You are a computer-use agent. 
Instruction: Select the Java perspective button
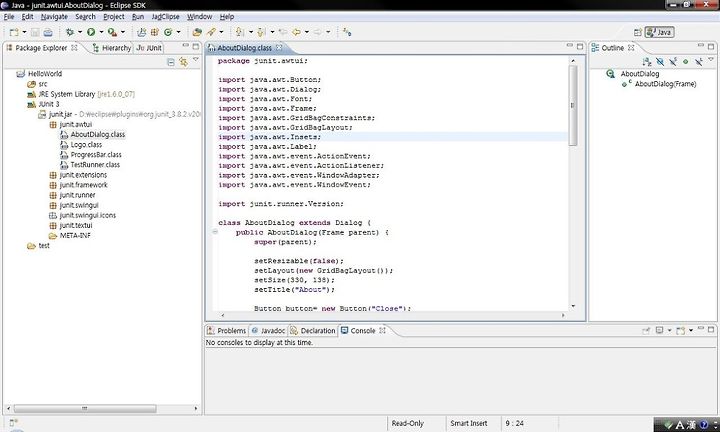pos(659,32)
